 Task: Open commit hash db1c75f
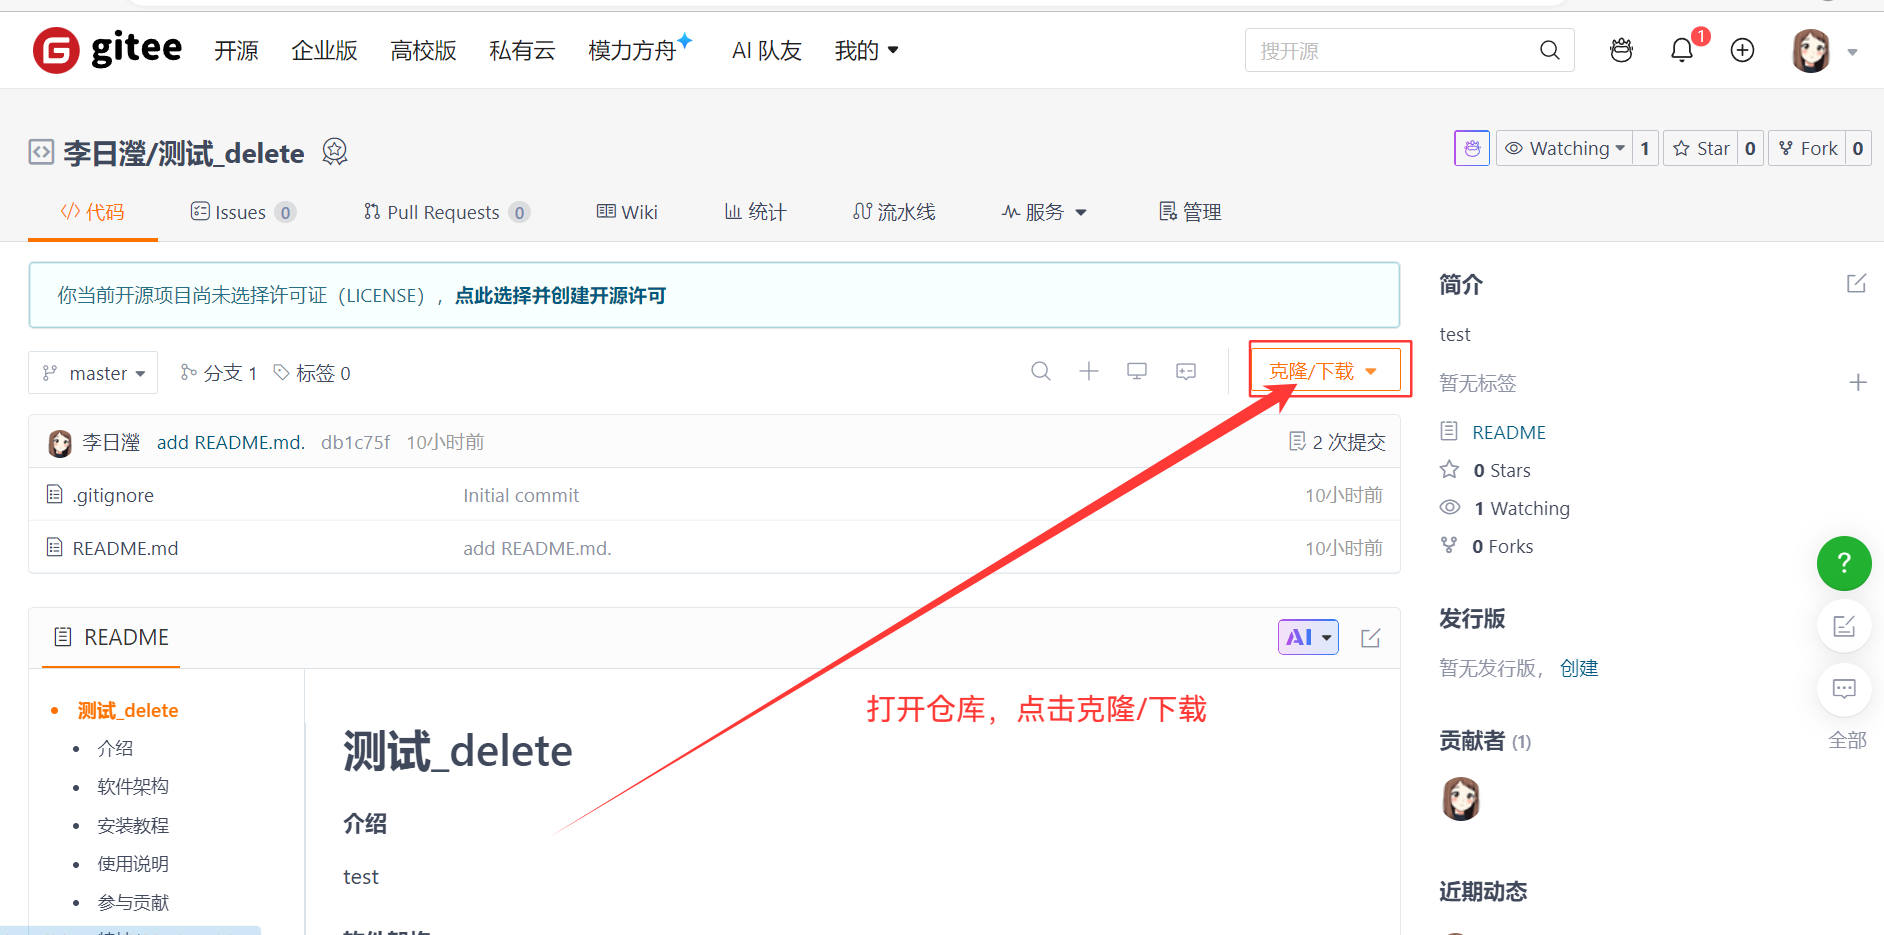[x=355, y=442]
